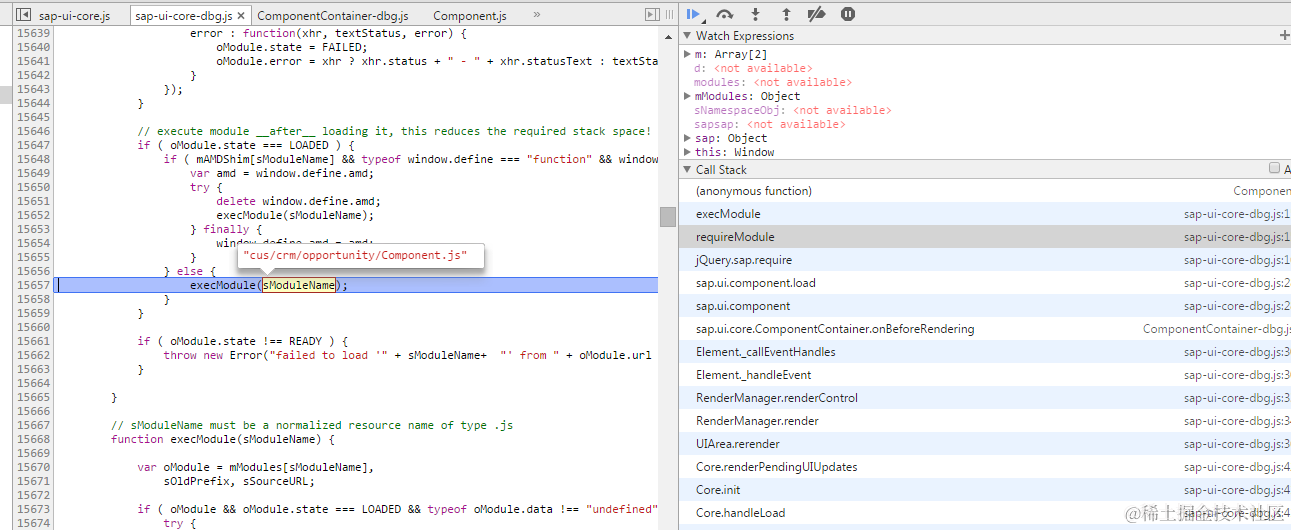Viewport: 1291px width, 530px height.
Task: Select the requireModule call stack frame
Action: [985, 237]
